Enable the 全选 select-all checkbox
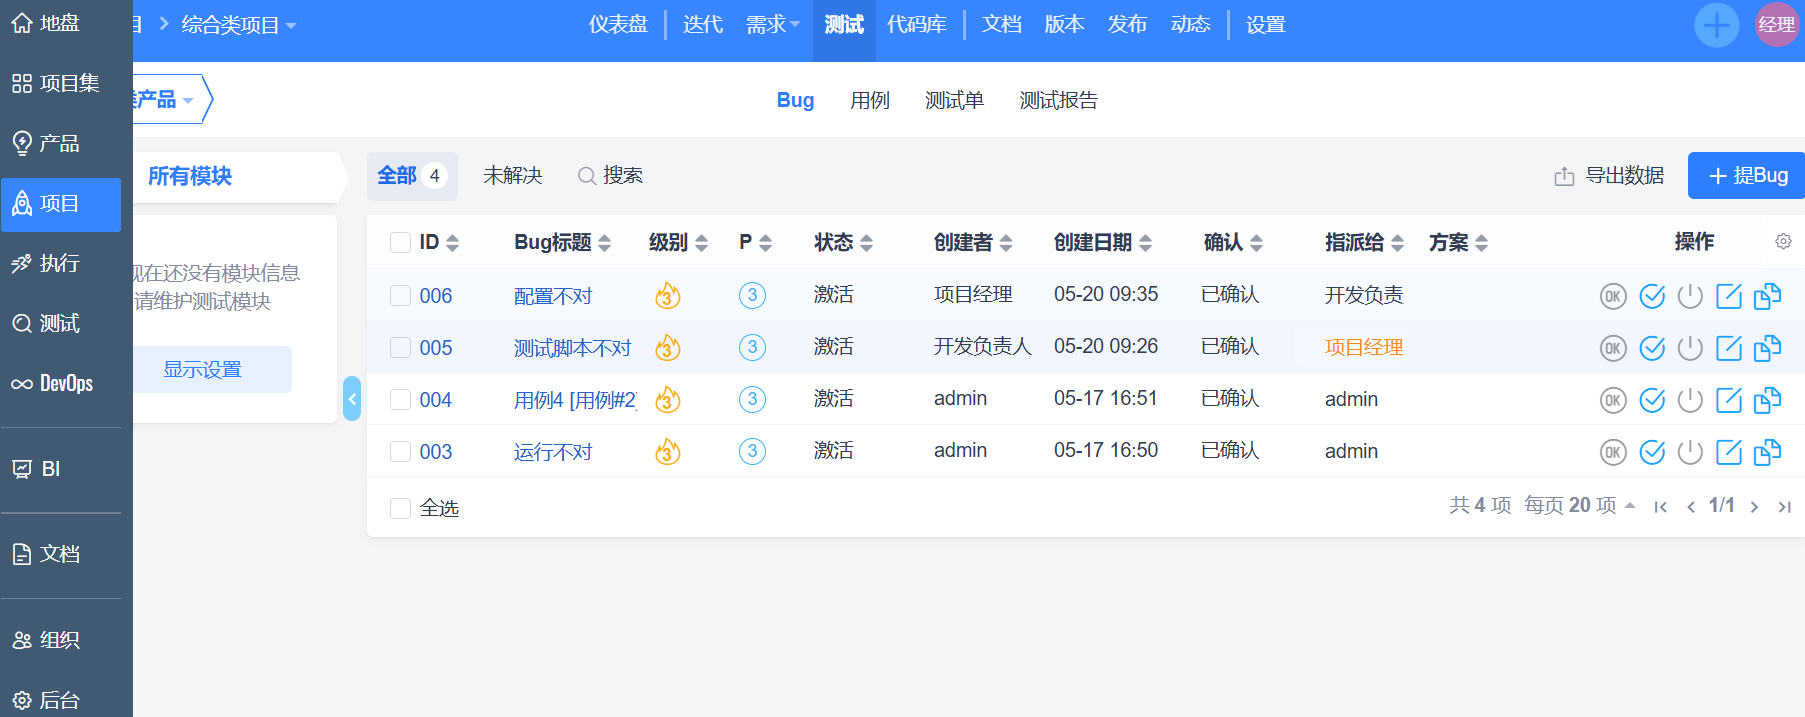Image resolution: width=1805 pixels, height=717 pixels. [x=400, y=508]
